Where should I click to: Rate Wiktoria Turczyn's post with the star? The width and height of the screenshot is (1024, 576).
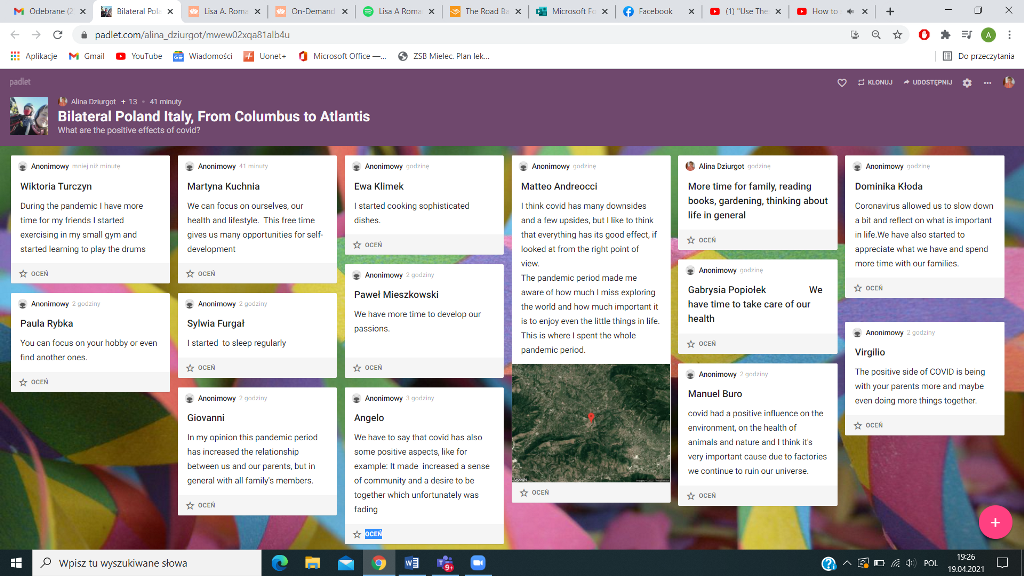click(x=23, y=273)
